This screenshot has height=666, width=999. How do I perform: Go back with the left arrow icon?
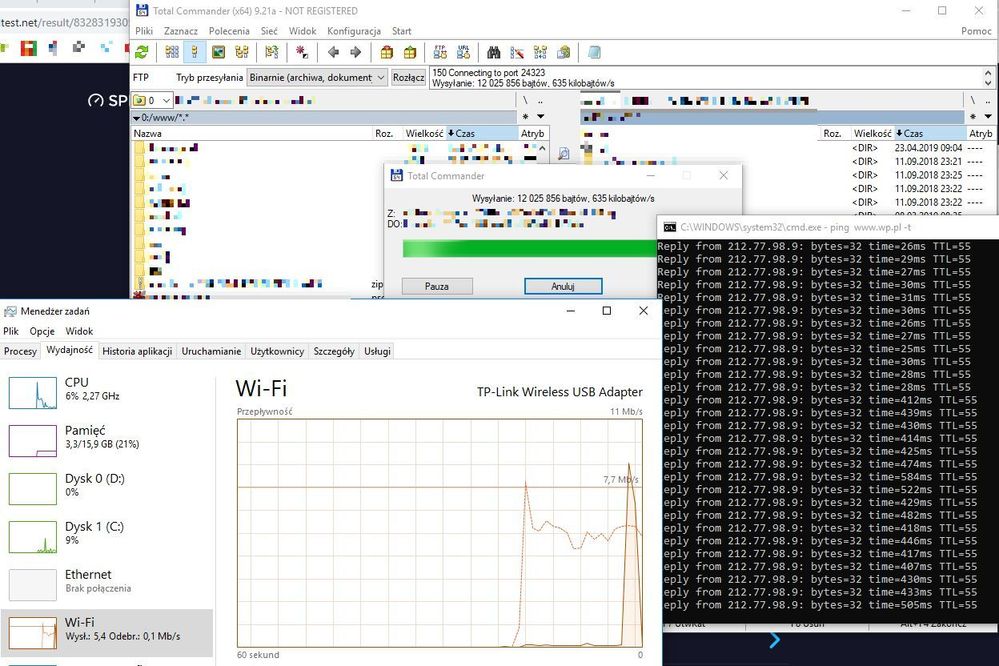pos(333,52)
